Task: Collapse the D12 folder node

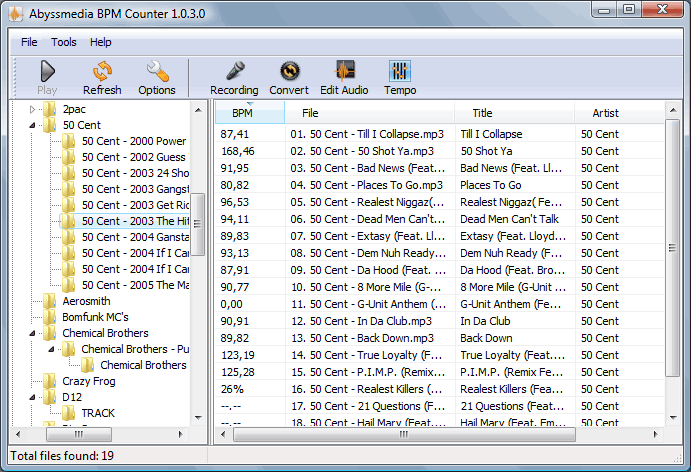Action: 32,398
